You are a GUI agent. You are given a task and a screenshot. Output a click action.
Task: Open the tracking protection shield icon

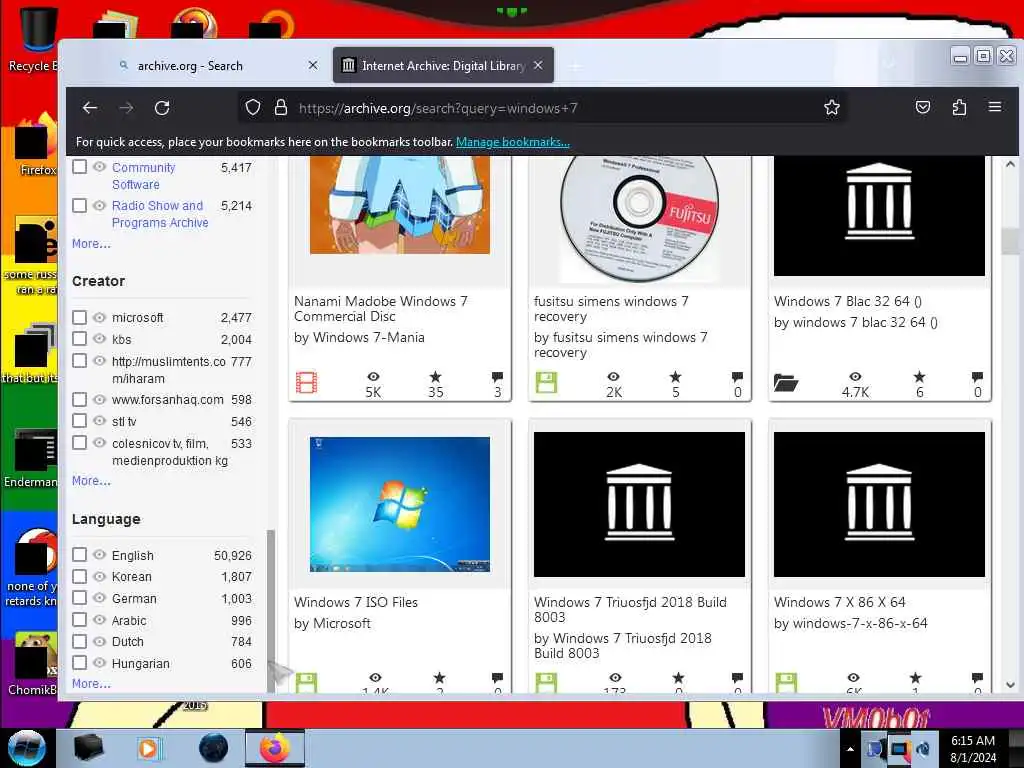(x=253, y=107)
